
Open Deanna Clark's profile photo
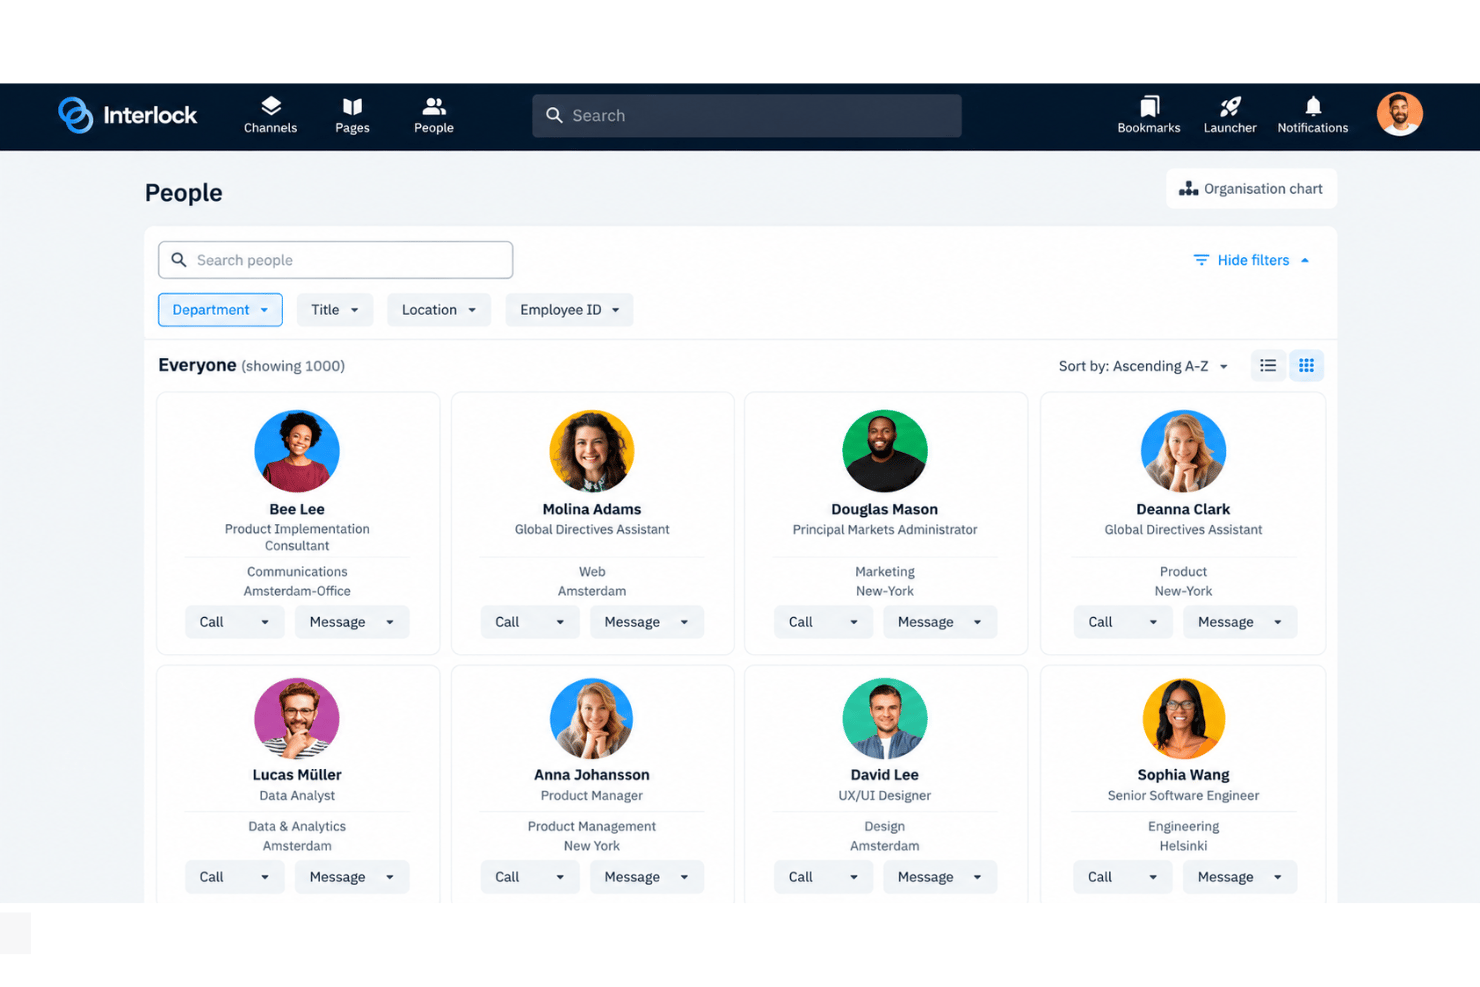[x=1183, y=451]
